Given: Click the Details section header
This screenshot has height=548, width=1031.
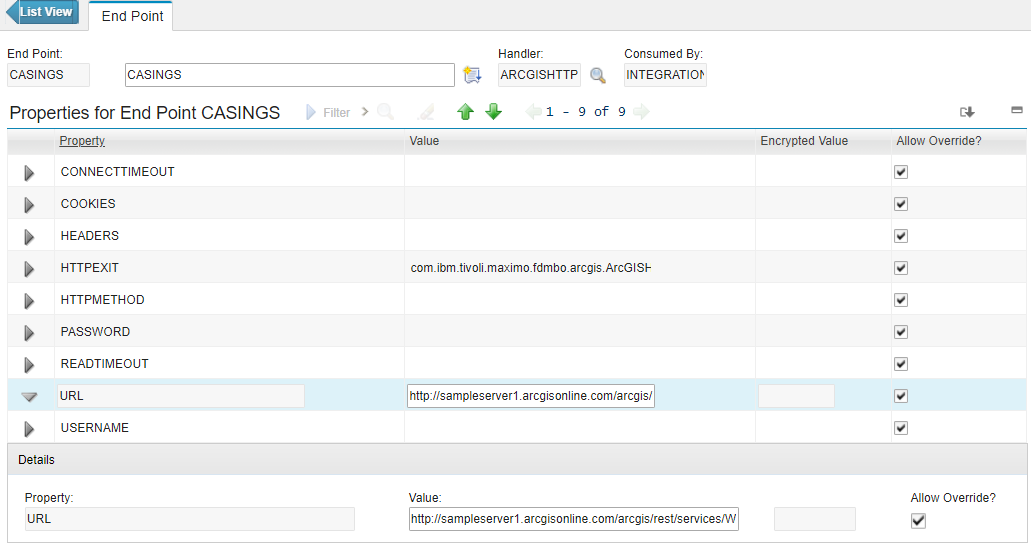Looking at the screenshot, I should (x=517, y=460).
